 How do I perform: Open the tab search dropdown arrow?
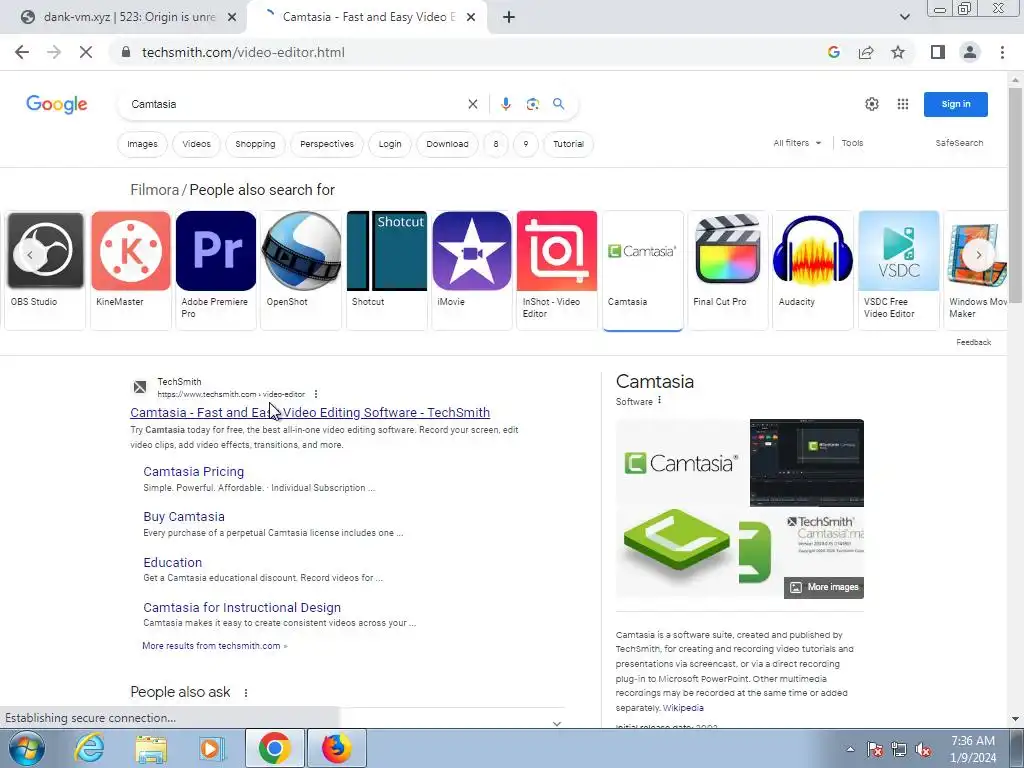pyautogui.click(x=904, y=17)
